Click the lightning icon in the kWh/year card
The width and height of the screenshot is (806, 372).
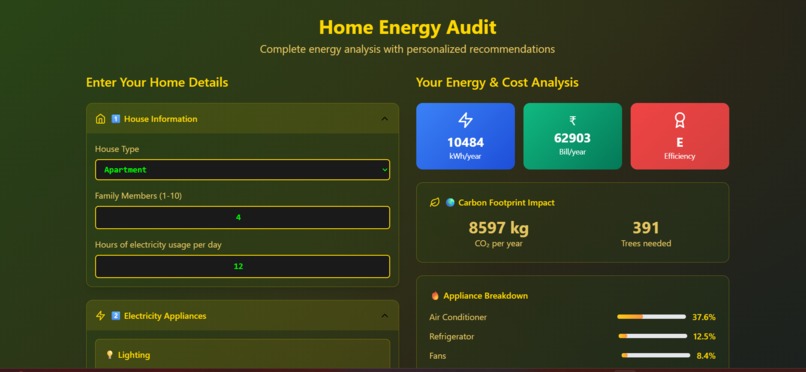[x=465, y=120]
